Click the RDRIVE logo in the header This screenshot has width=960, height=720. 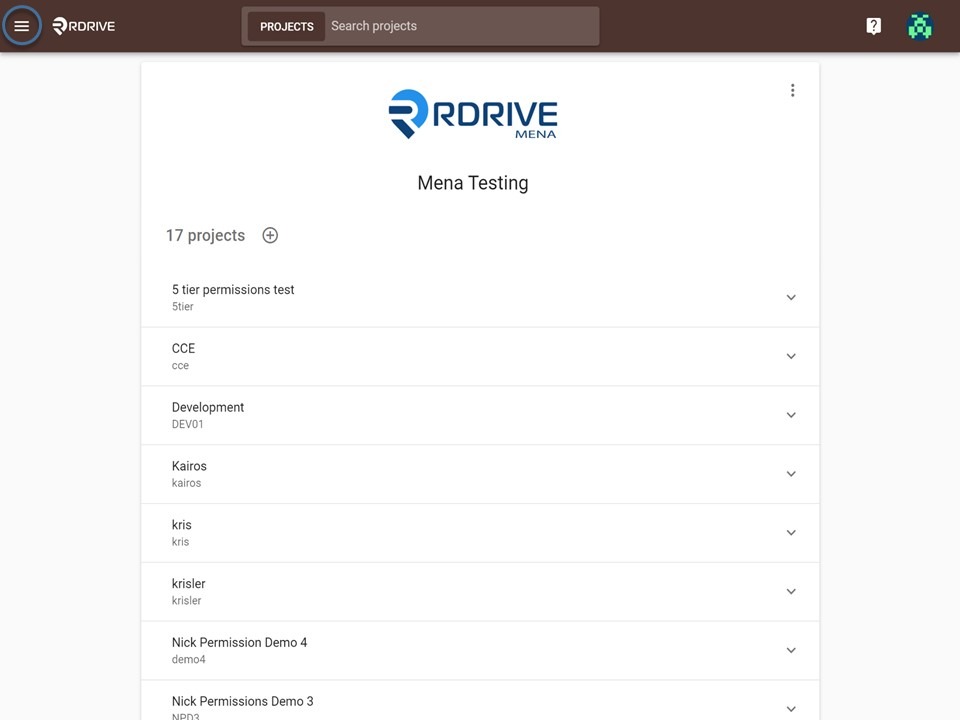pyautogui.click(x=84, y=26)
